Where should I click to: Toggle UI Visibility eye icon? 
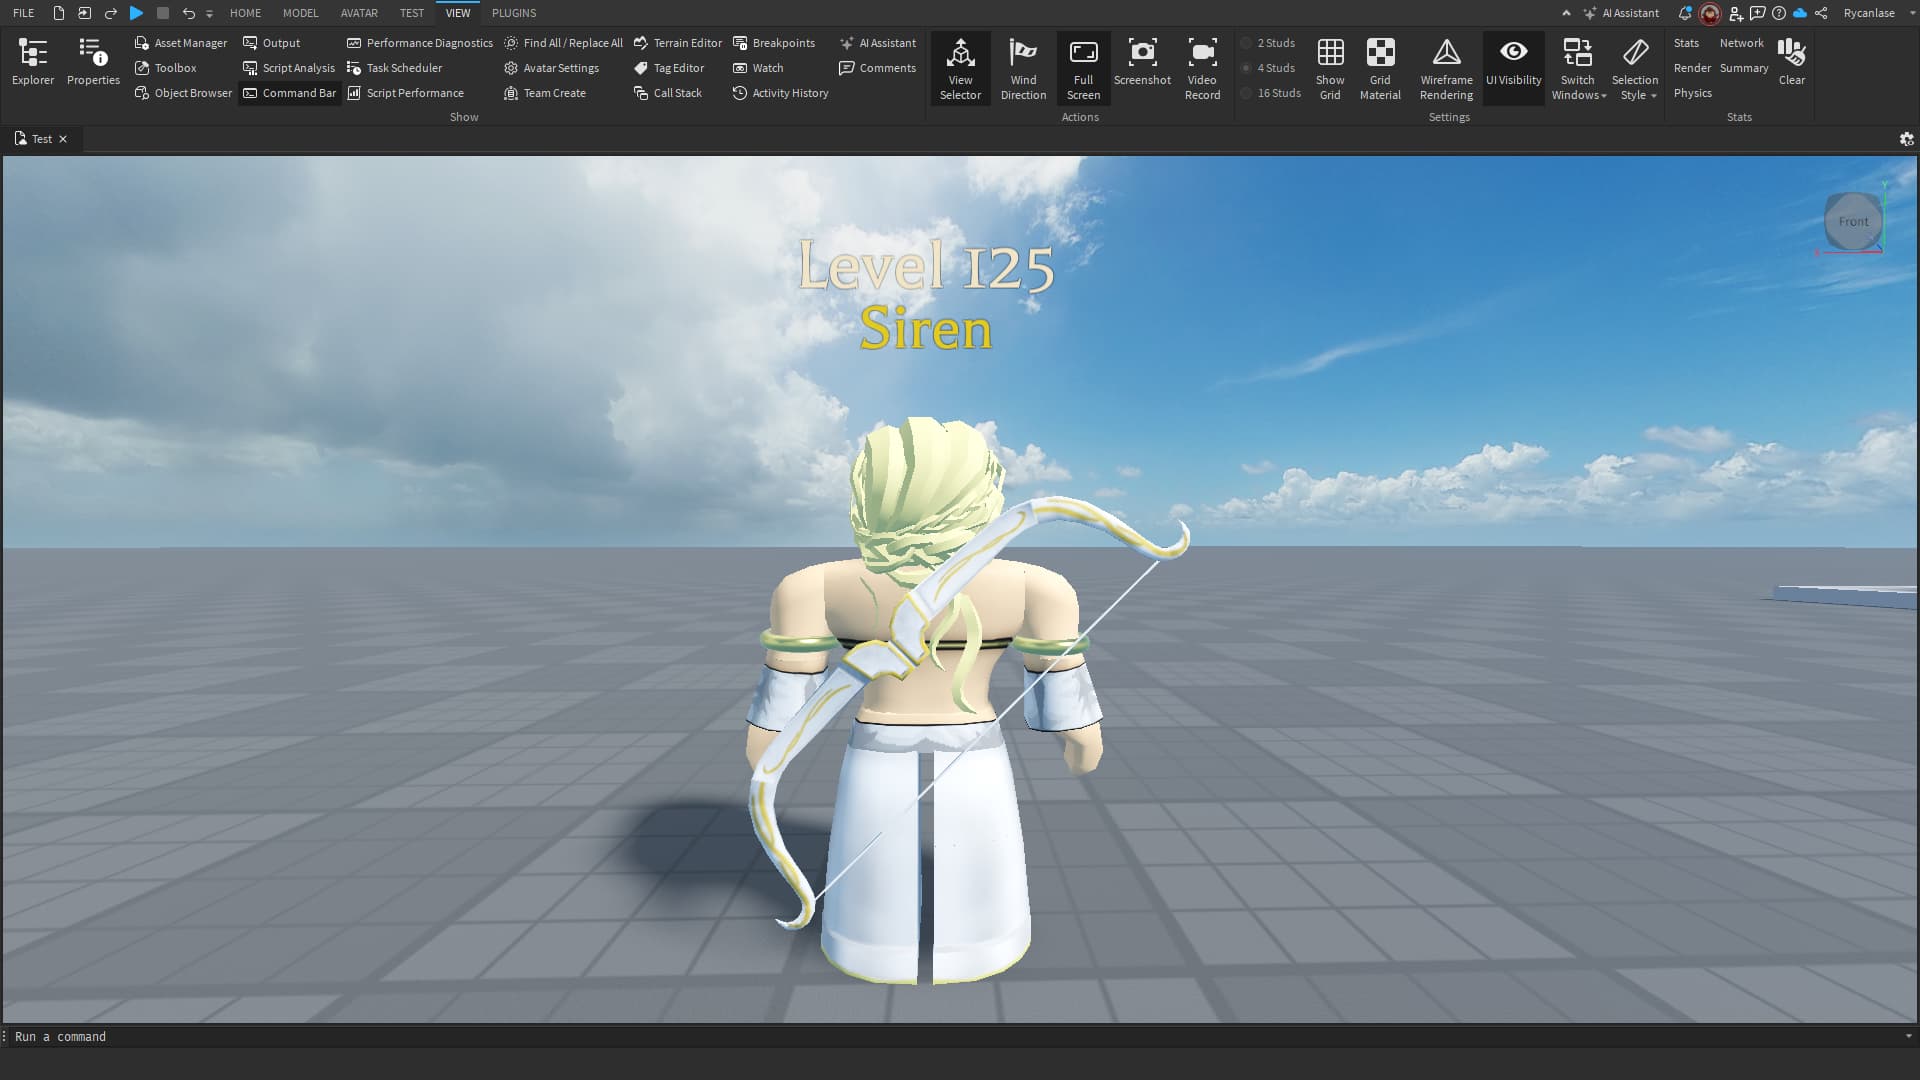[1513, 52]
